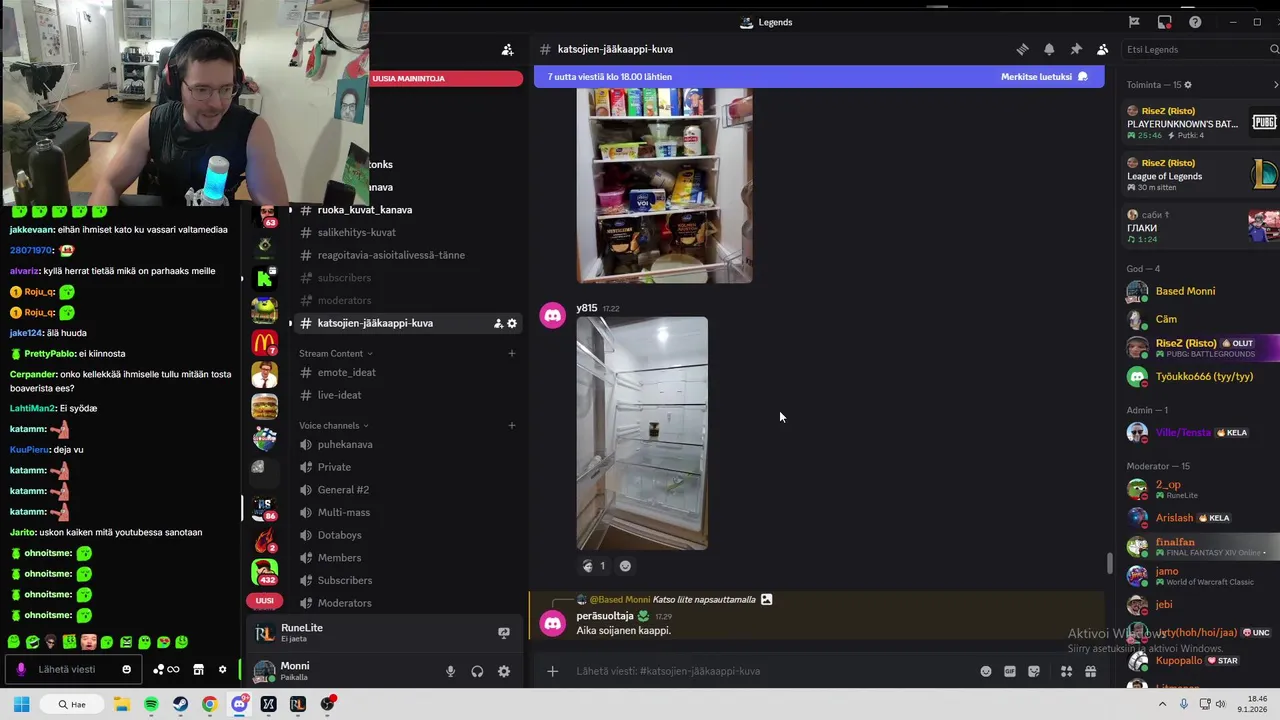Click 'UUSI' unread pill in server list
1280x720 pixels.
(264, 601)
